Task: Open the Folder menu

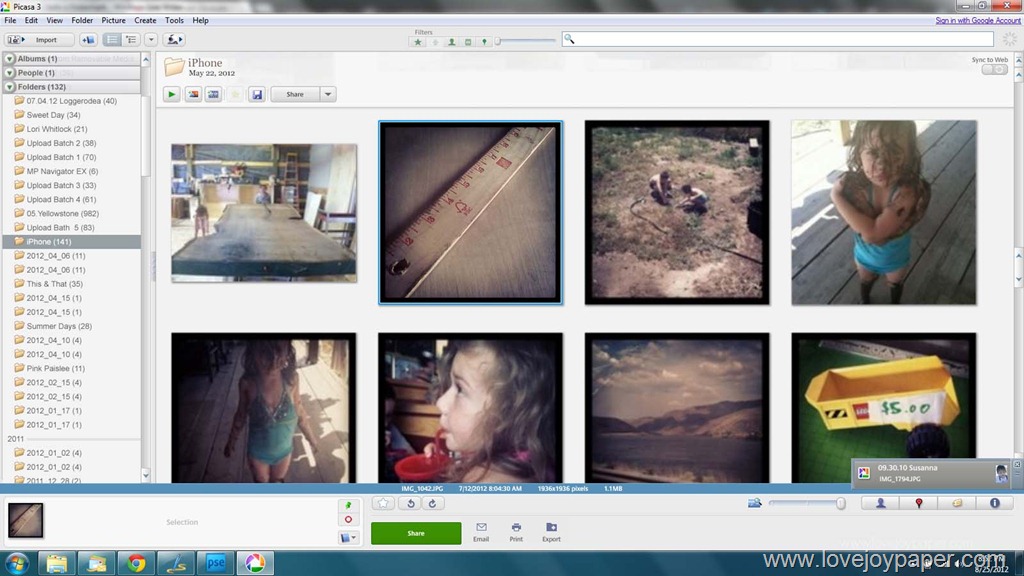Action: (x=82, y=20)
